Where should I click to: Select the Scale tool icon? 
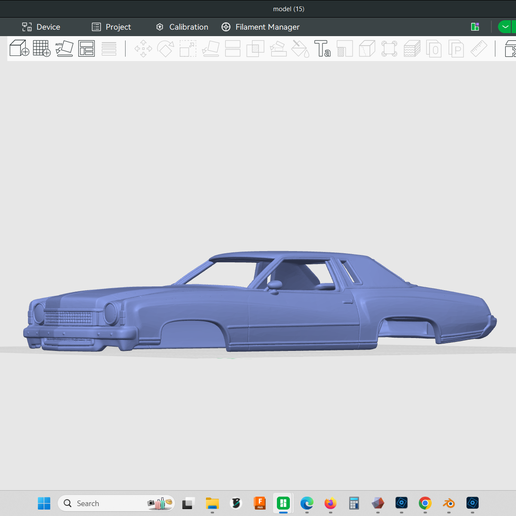(188, 49)
